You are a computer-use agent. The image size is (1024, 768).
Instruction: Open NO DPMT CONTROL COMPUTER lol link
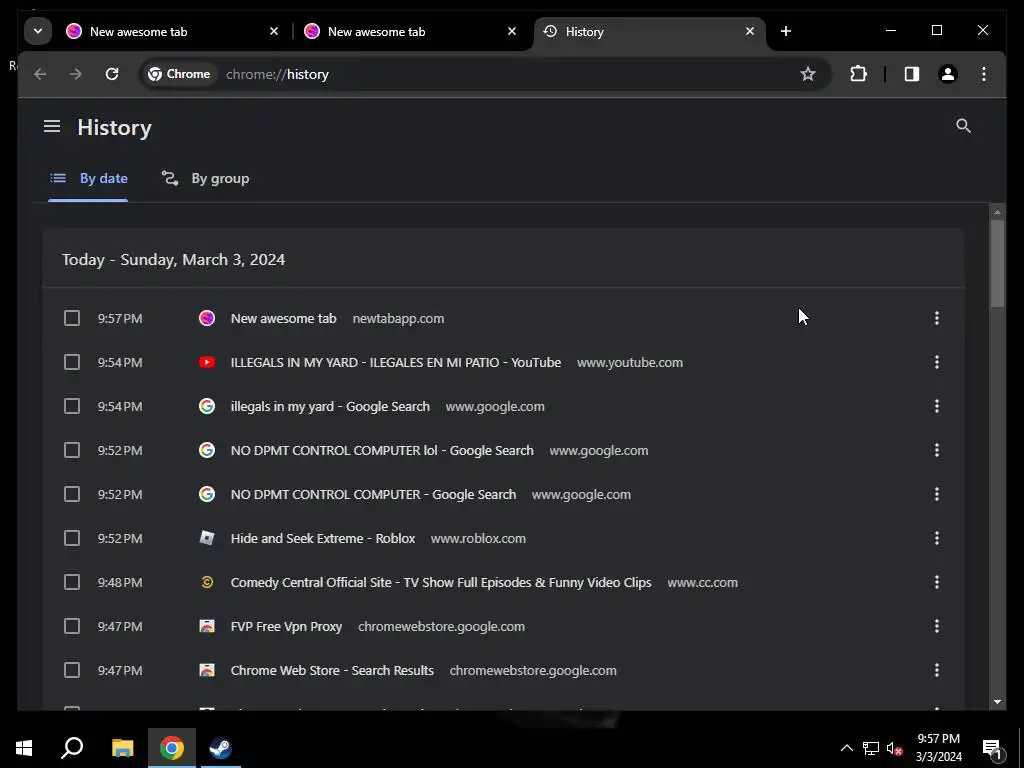click(382, 451)
